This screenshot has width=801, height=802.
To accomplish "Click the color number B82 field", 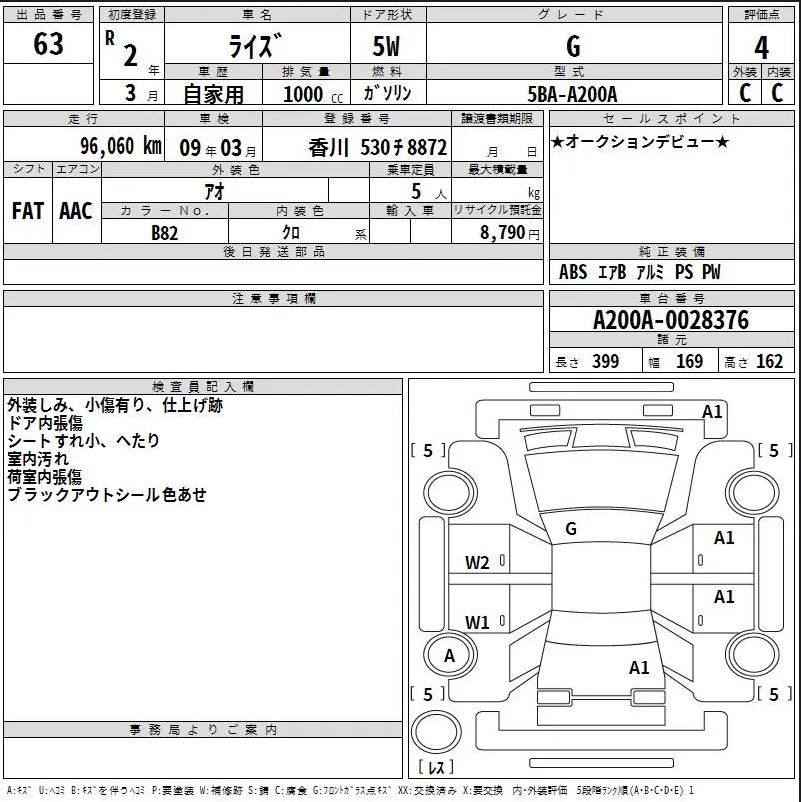I will pos(165,233).
